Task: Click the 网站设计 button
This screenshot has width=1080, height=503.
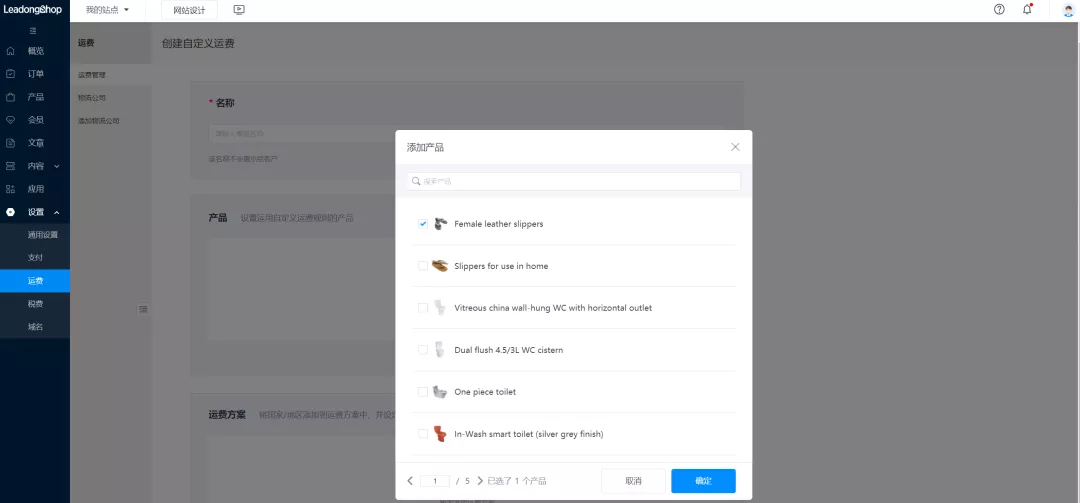Action: (189, 10)
